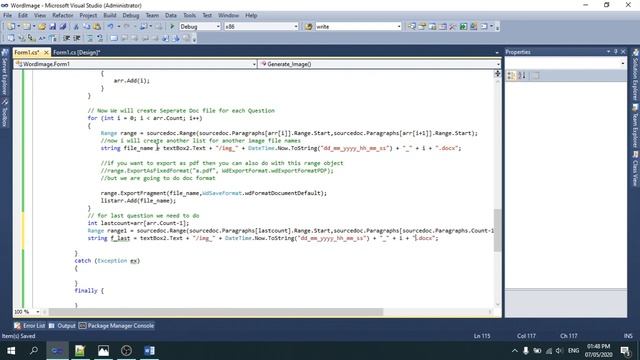Screen dimensions: 640x360
Task: Click the Windows Start button
Action: coord(11,351)
